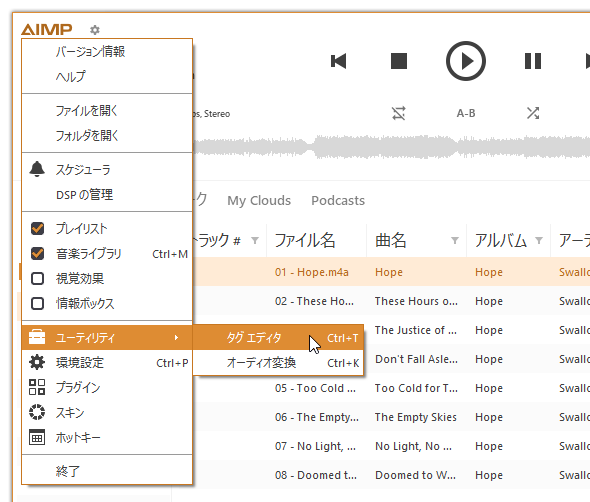590x502 pixels.
Task: Open the 曲名 column filter
Action: pyautogui.click(x=455, y=240)
